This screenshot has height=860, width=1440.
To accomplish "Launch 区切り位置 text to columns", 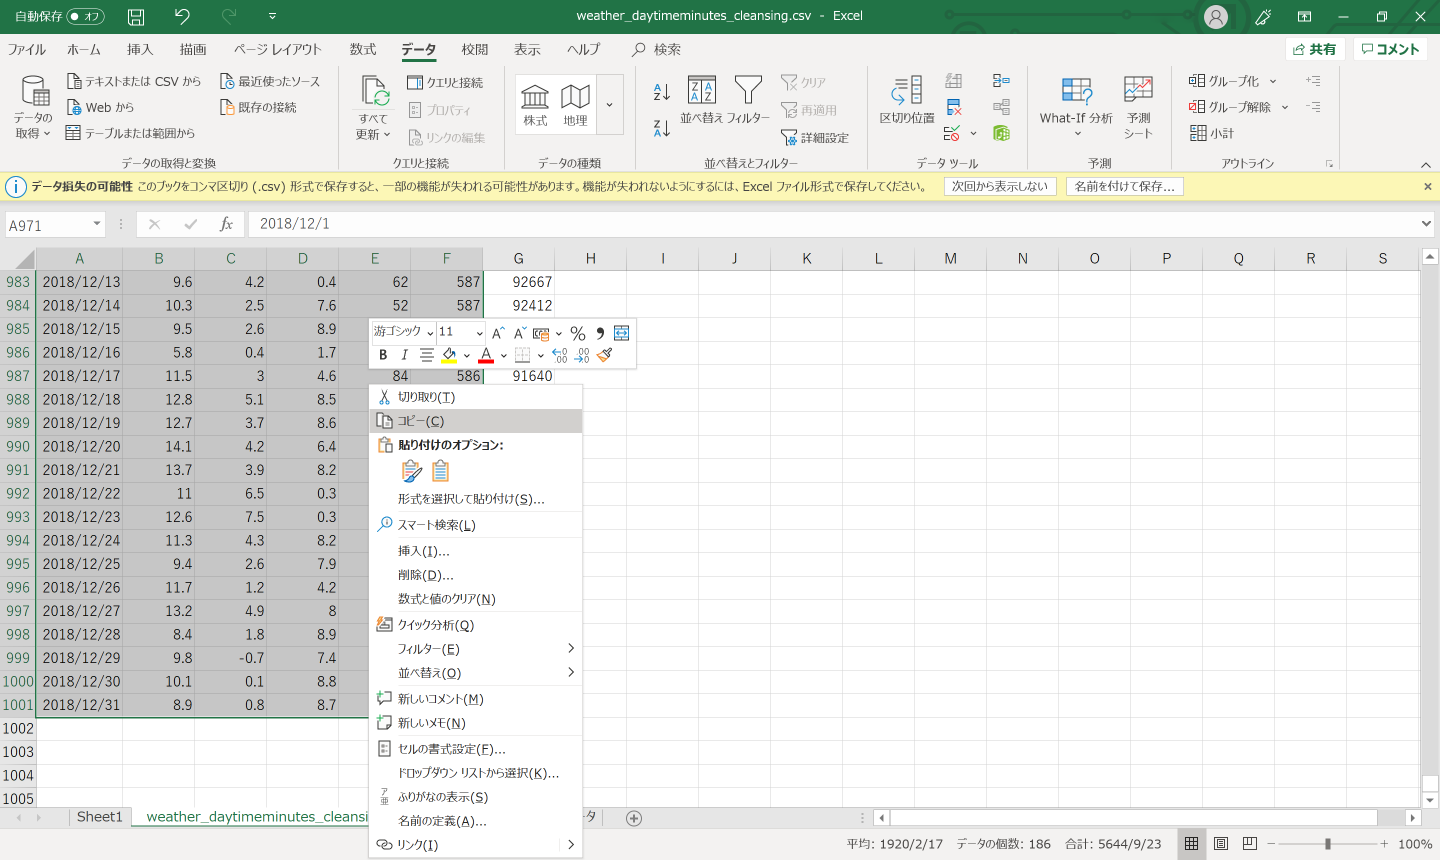I will click(907, 100).
